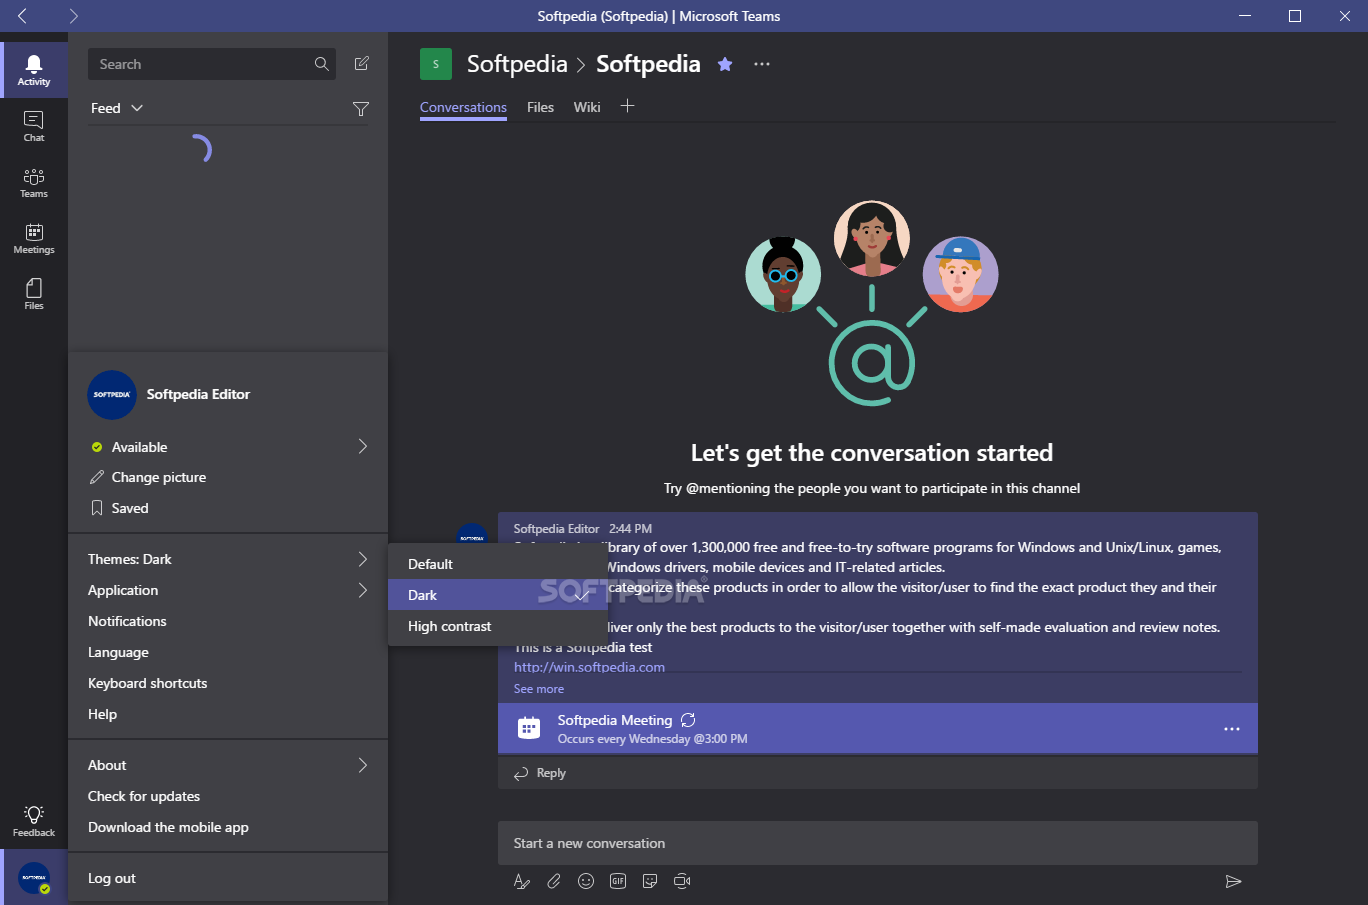Open Keyboard shortcuts
1368x905 pixels.
(x=148, y=683)
